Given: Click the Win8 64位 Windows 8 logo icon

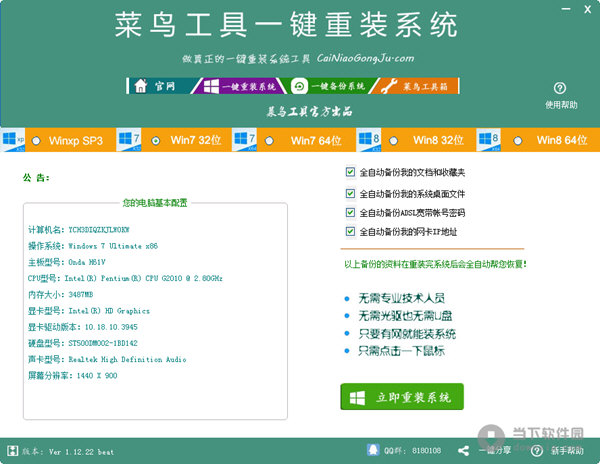Looking at the screenshot, I should (x=489, y=140).
